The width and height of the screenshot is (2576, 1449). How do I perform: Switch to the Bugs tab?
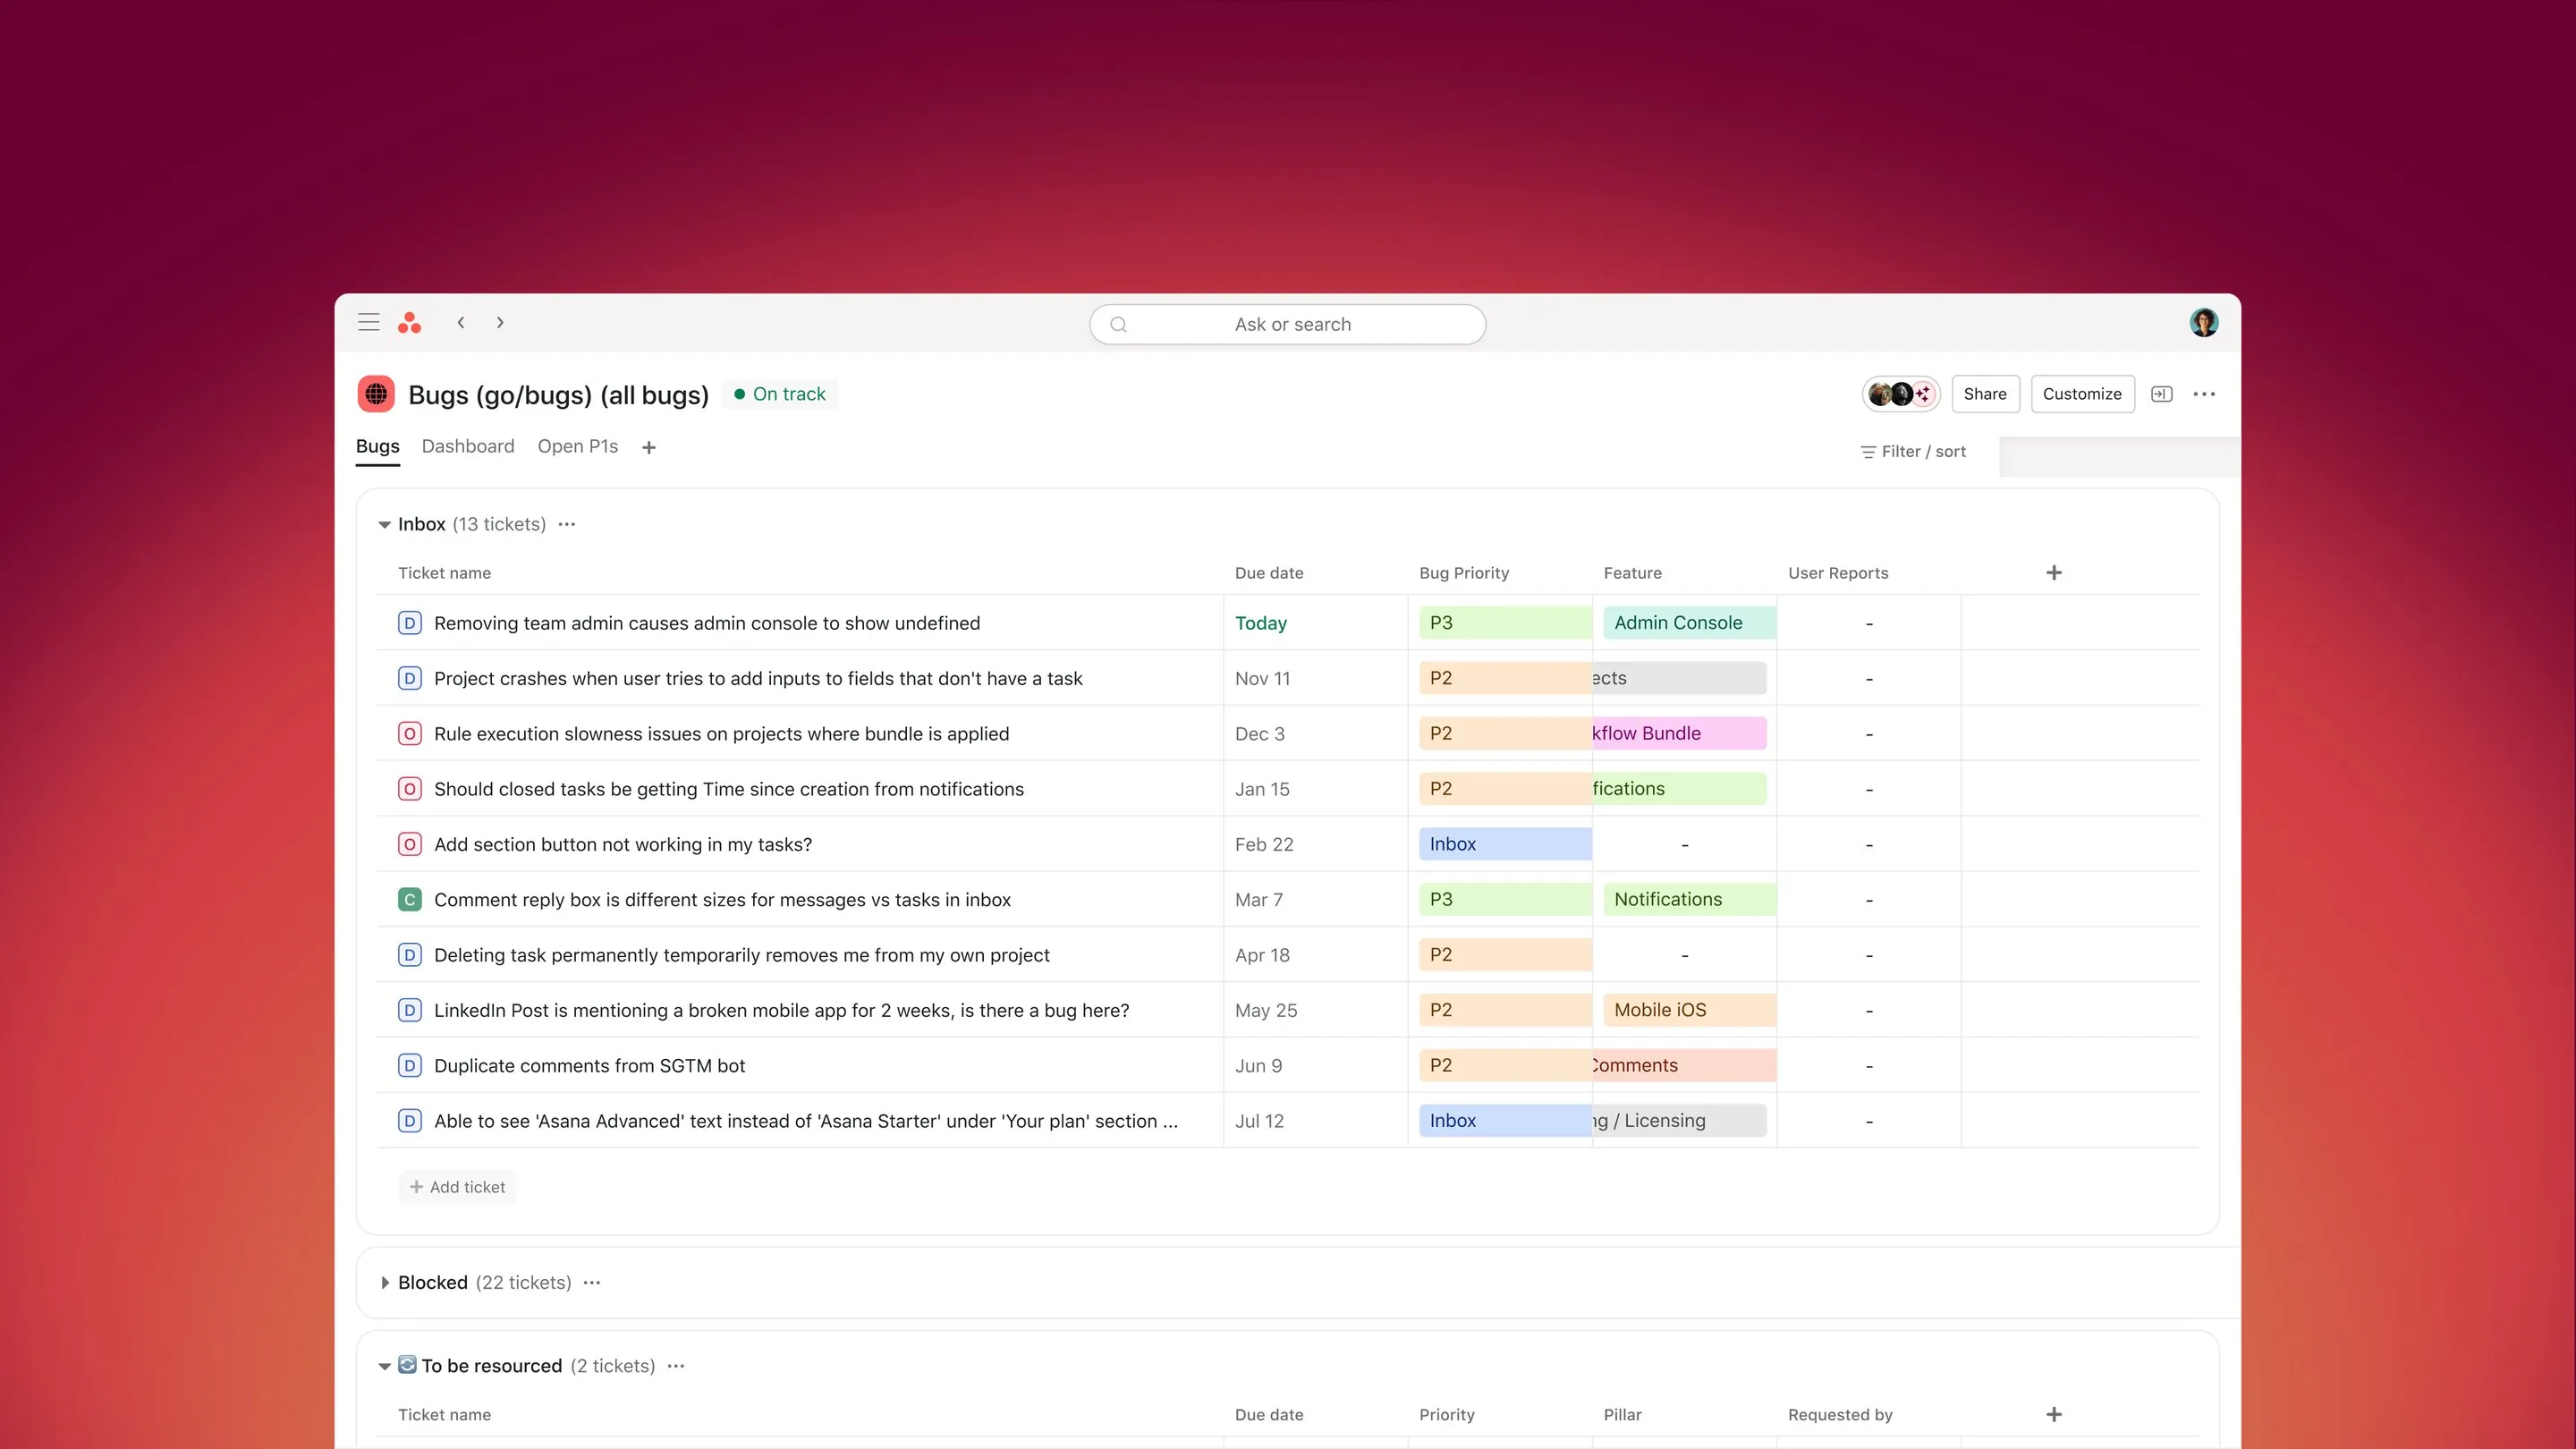[x=377, y=447]
